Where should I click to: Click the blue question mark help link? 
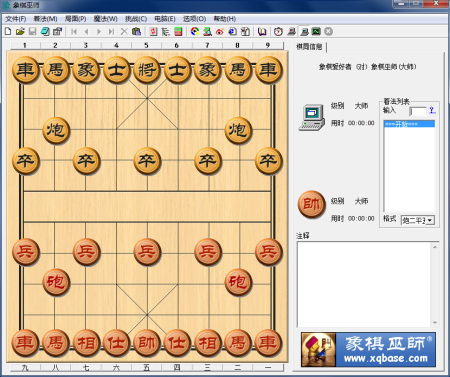point(432,110)
